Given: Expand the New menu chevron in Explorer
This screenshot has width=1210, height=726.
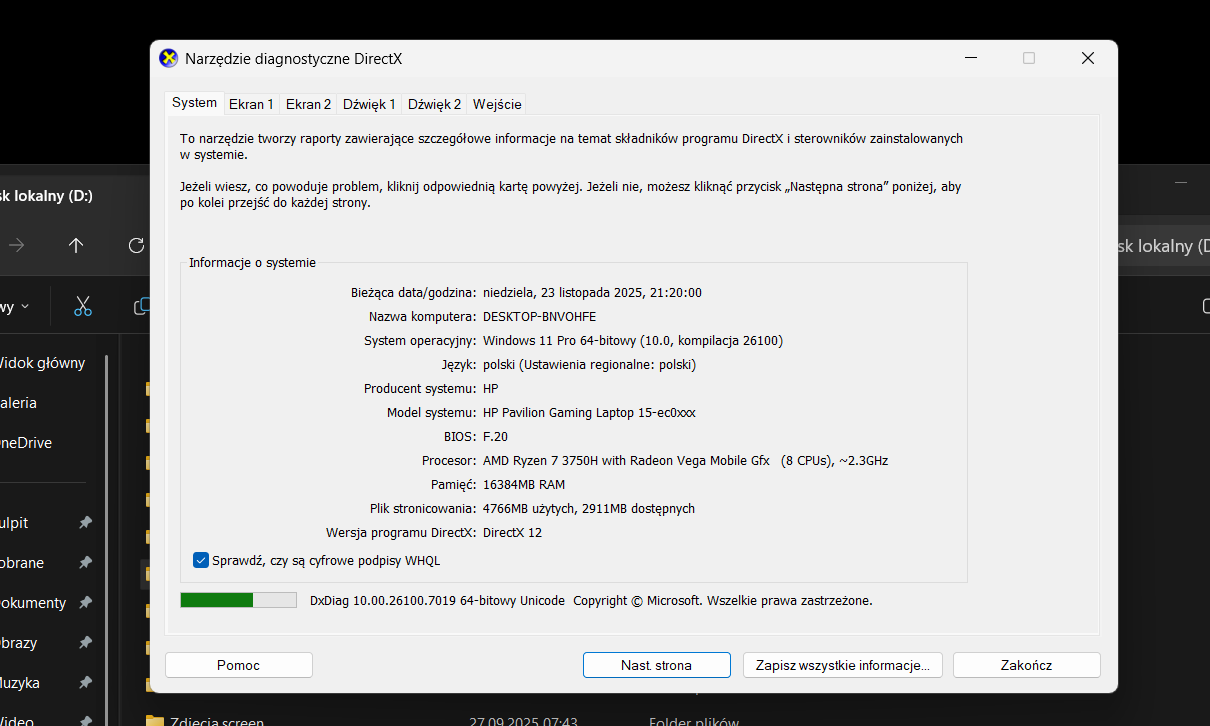Looking at the screenshot, I should tap(25, 307).
